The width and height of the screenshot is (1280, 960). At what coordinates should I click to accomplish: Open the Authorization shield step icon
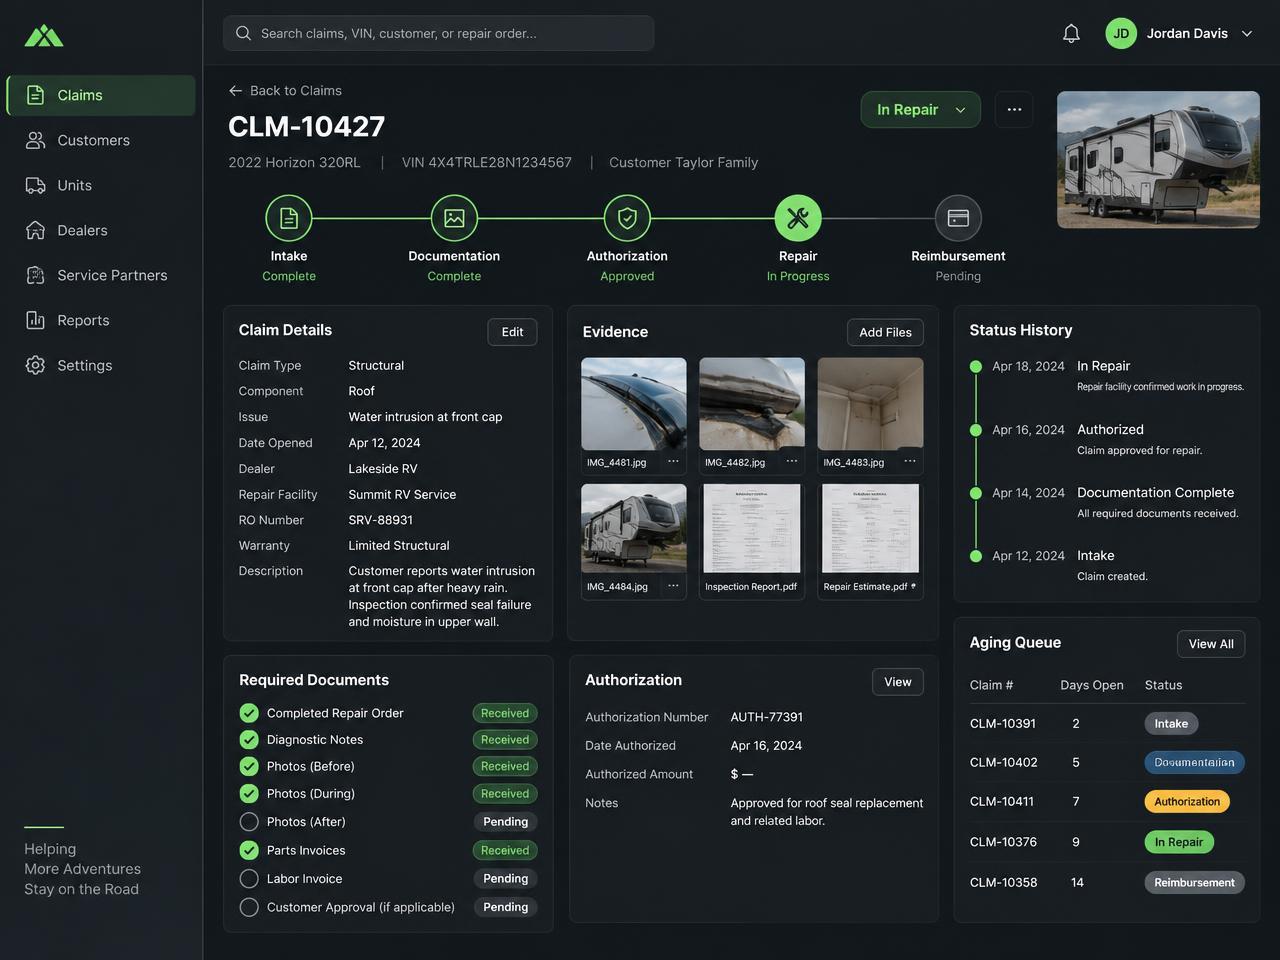click(627, 218)
